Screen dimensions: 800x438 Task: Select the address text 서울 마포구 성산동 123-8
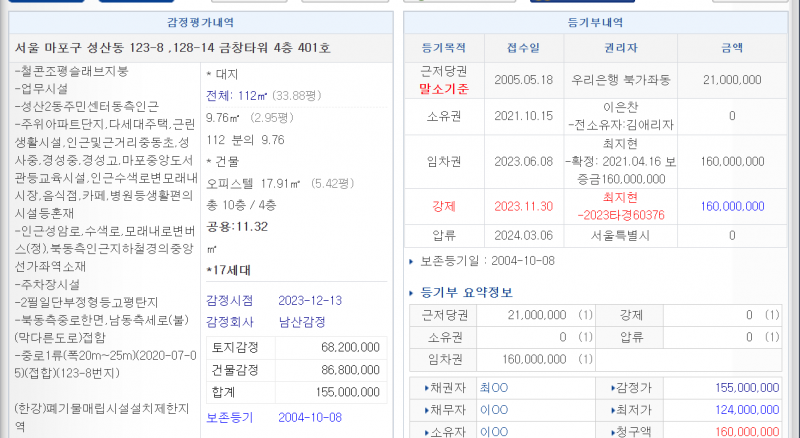89,48
